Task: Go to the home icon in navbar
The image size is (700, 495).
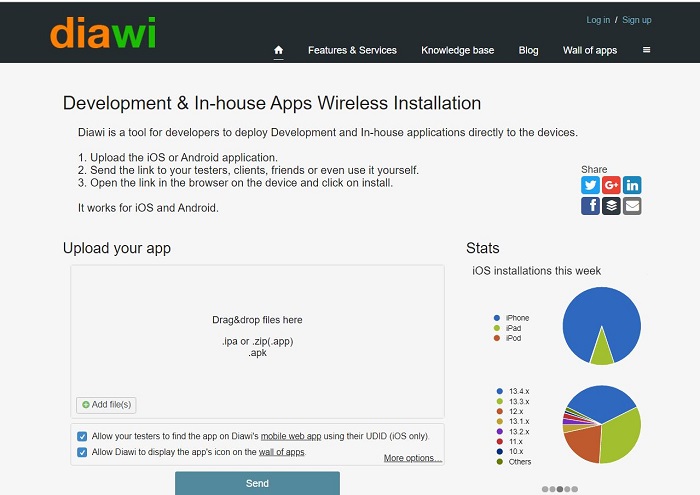Action: (x=279, y=50)
